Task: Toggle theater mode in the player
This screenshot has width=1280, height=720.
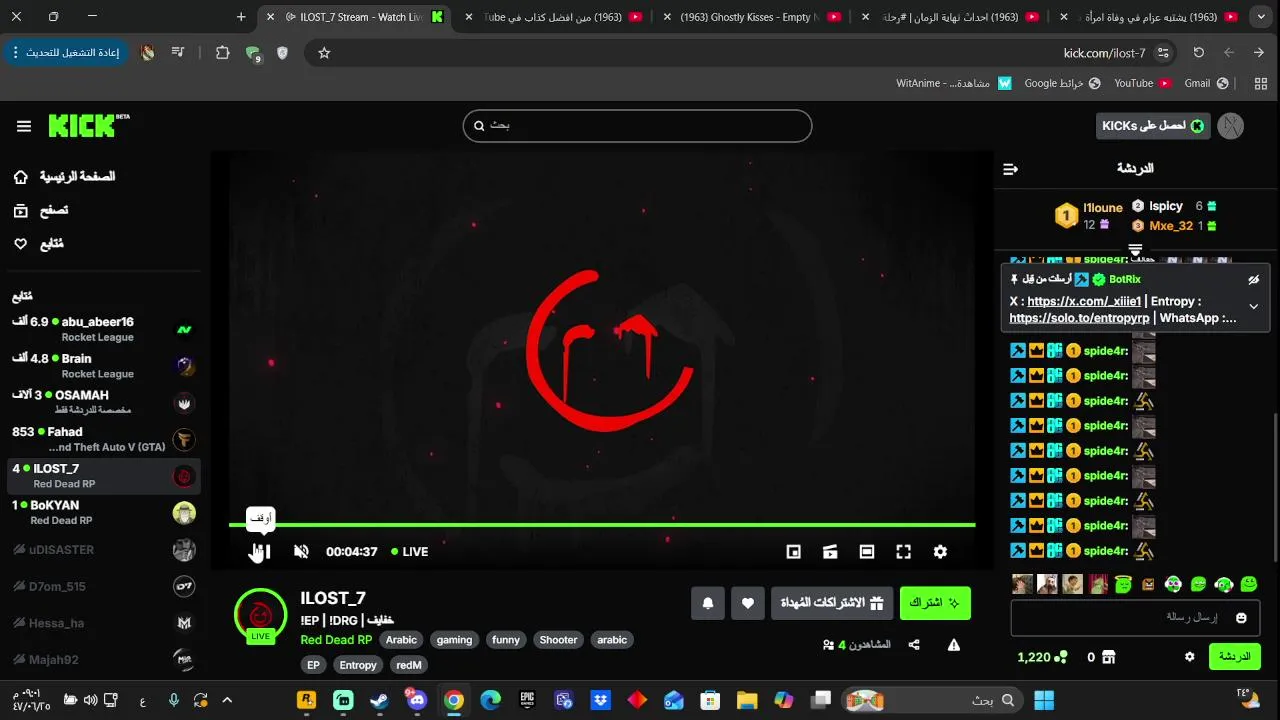Action: click(867, 551)
